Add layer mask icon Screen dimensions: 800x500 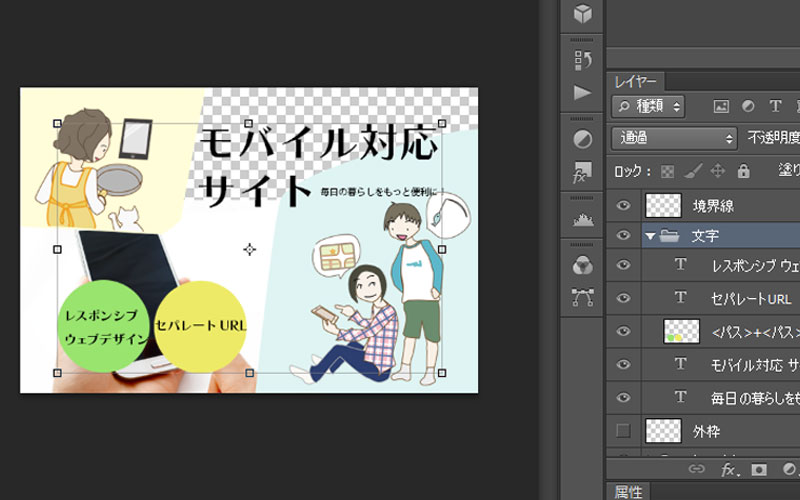759,469
